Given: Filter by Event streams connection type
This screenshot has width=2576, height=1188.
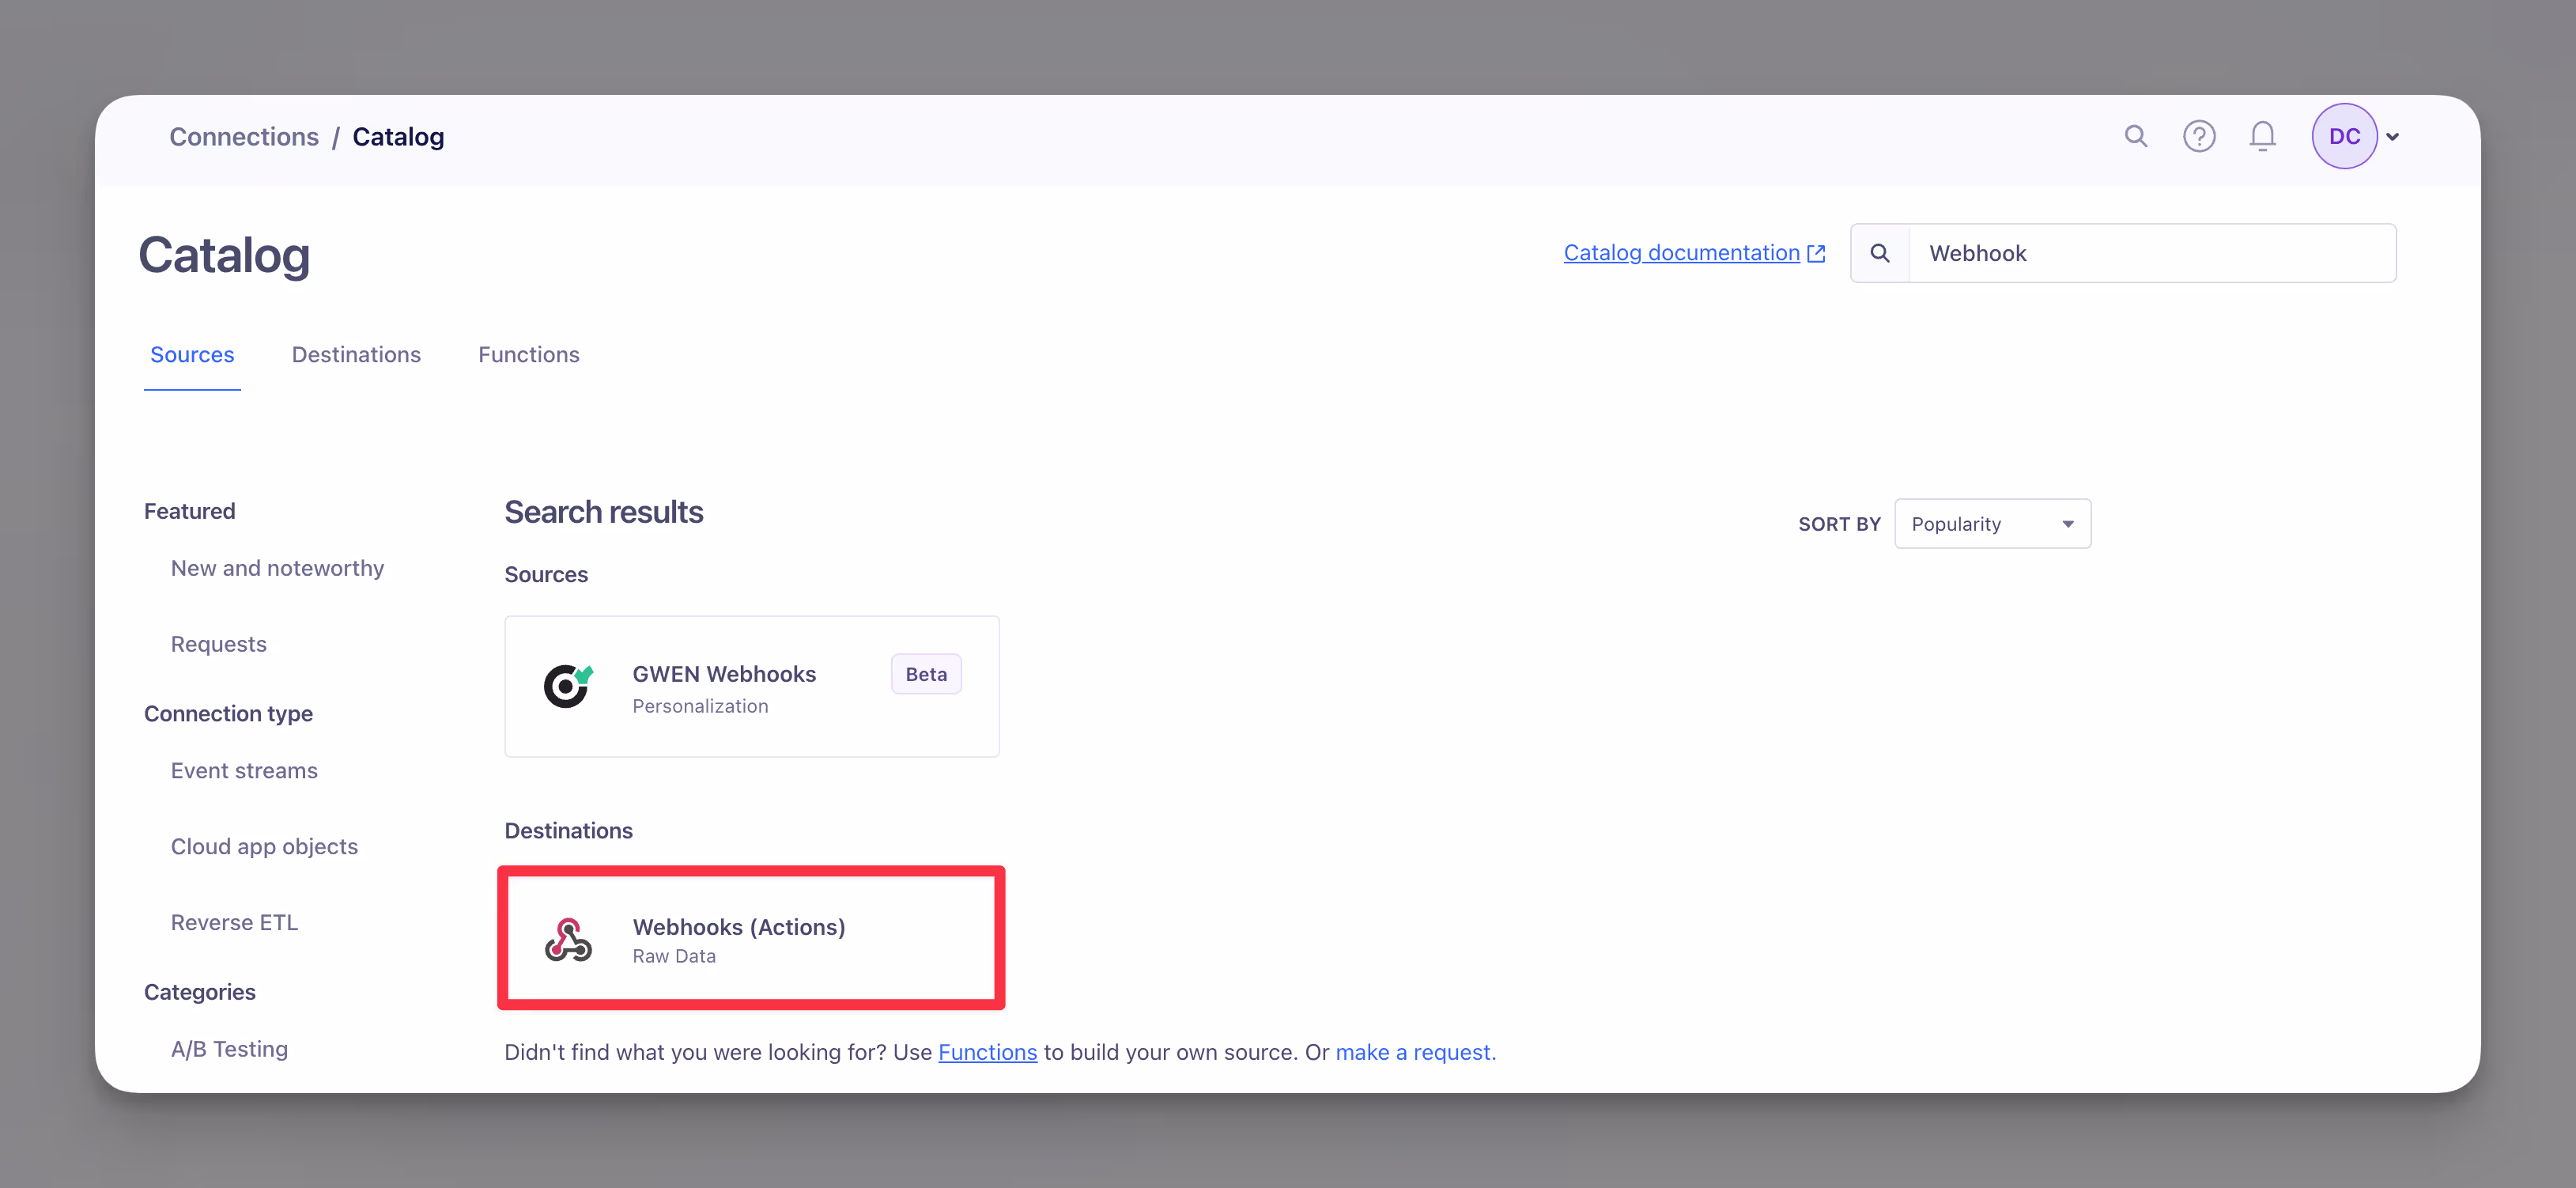Looking at the screenshot, I should [244, 771].
